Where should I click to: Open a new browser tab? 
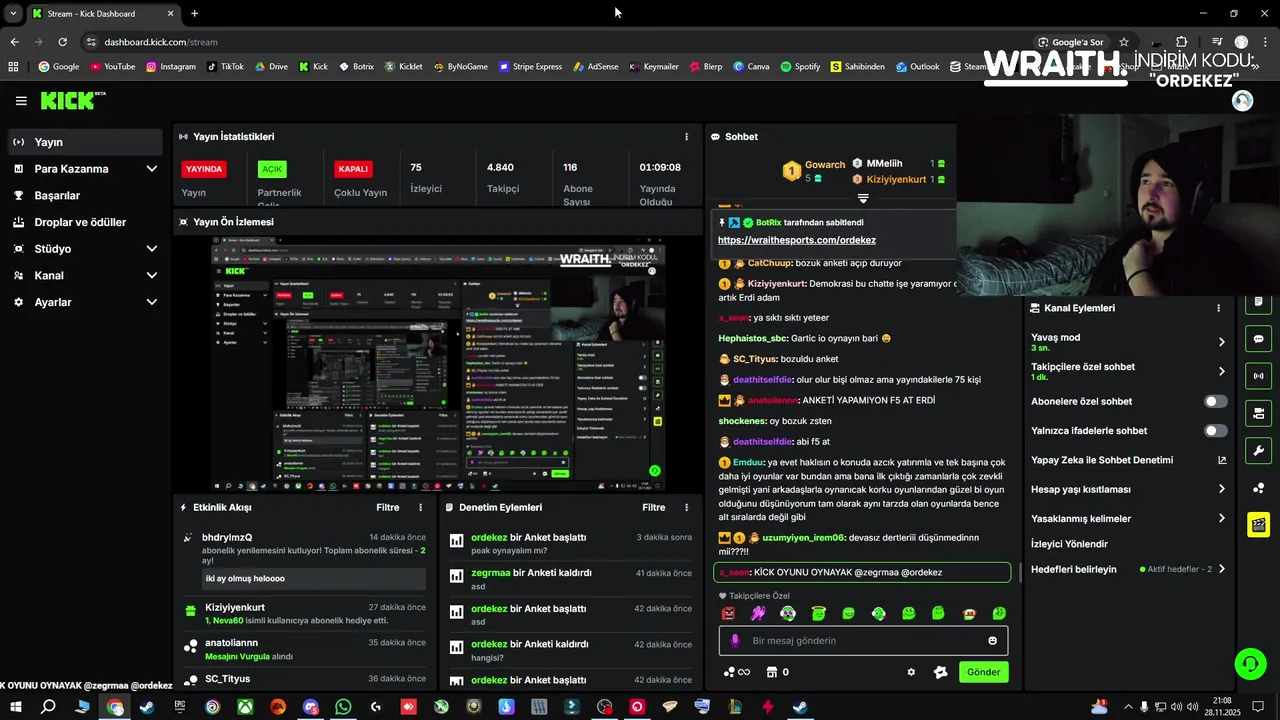(194, 14)
